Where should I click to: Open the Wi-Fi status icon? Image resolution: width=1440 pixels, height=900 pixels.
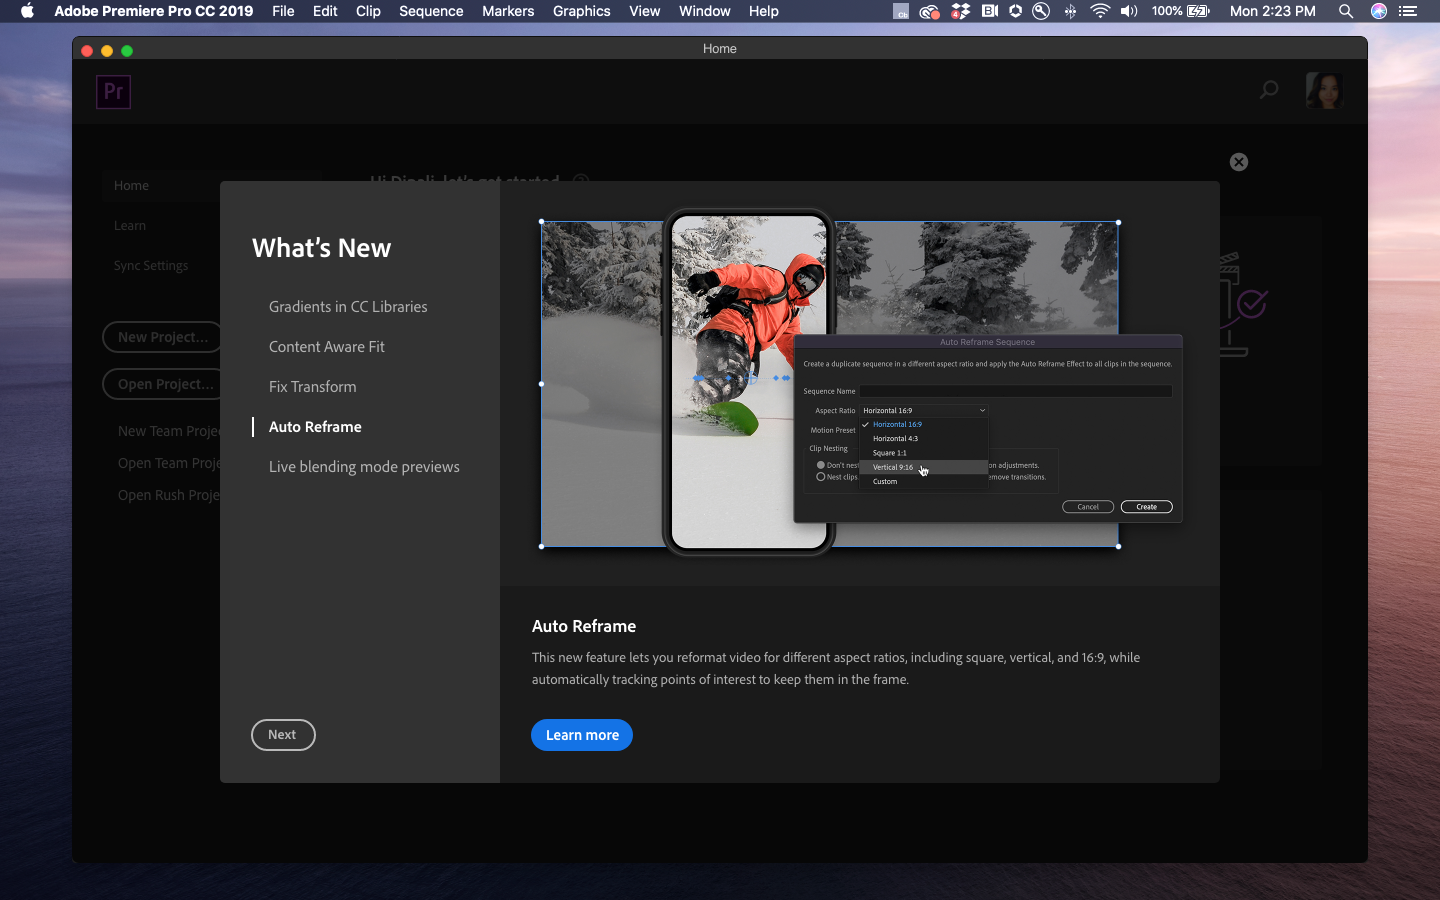click(1100, 11)
